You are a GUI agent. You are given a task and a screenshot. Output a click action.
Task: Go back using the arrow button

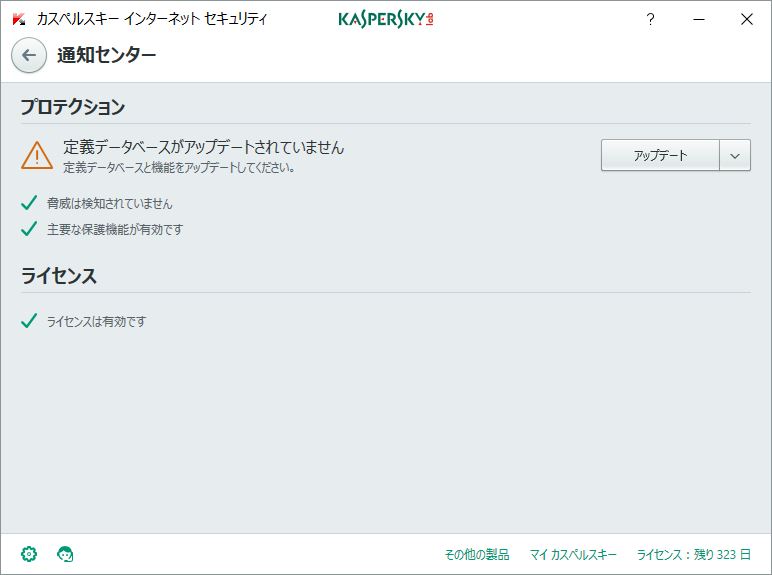[x=29, y=55]
